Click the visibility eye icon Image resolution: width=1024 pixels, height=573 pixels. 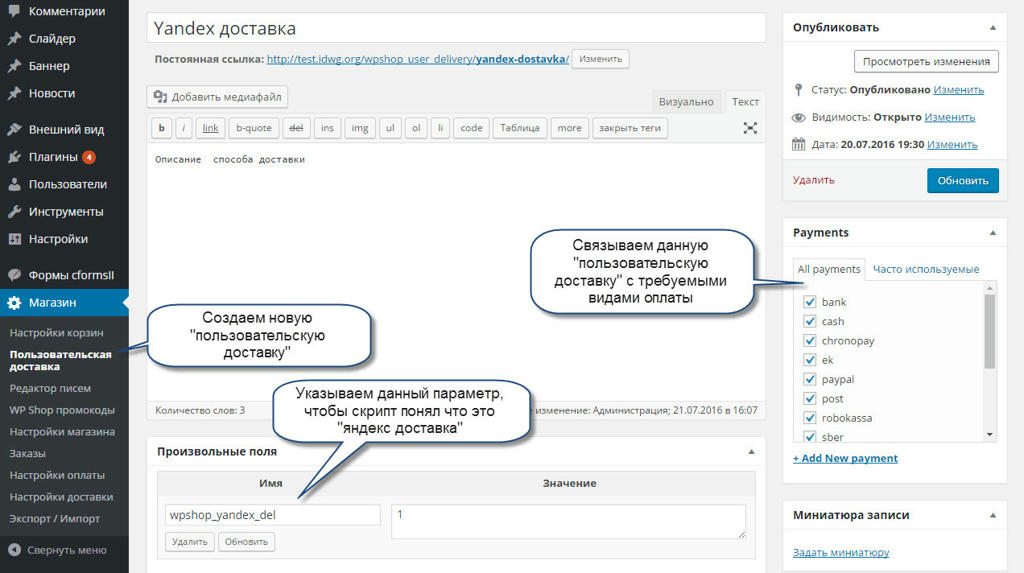click(798, 118)
